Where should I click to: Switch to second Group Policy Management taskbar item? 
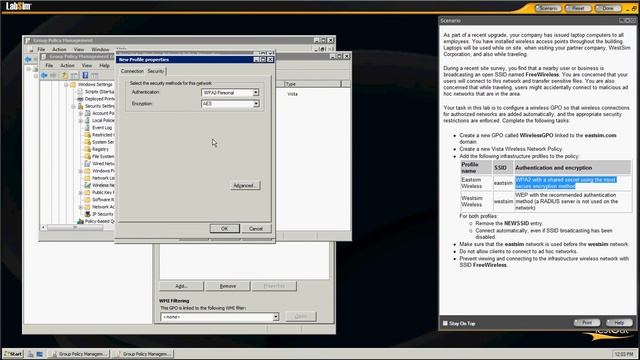click(x=143, y=354)
